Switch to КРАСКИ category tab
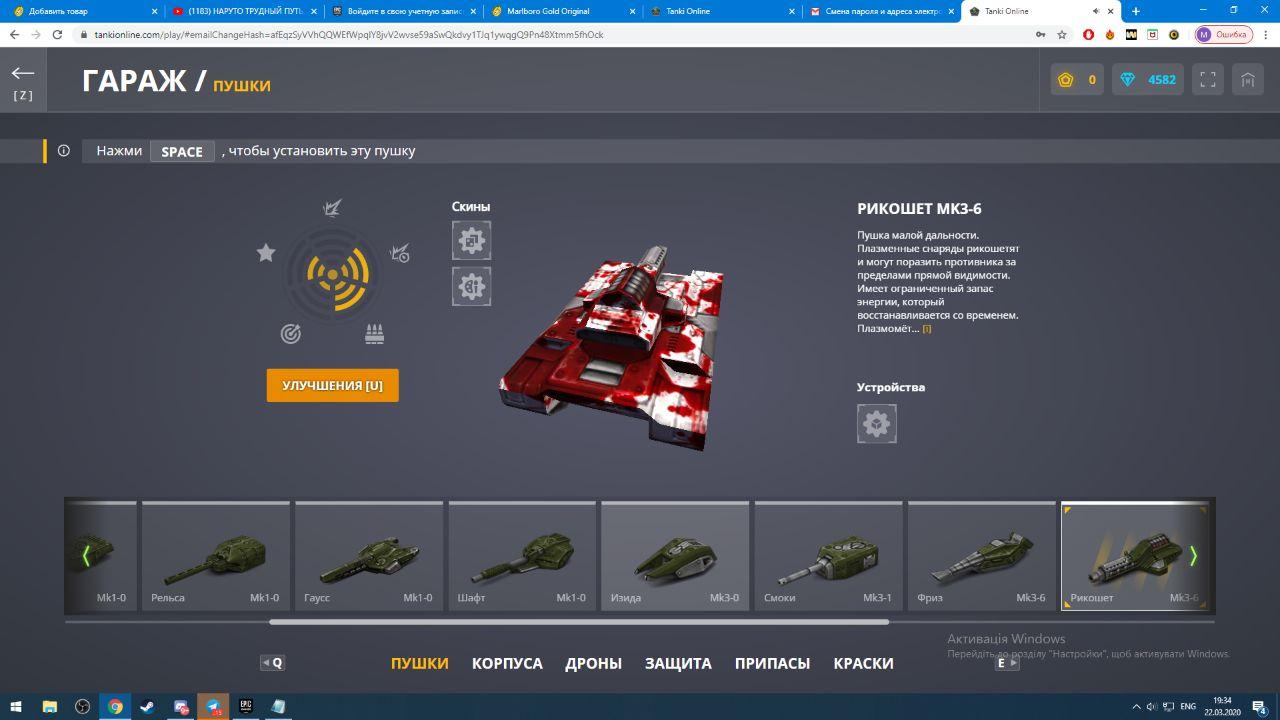Image resolution: width=1280 pixels, height=720 pixels. [864, 663]
